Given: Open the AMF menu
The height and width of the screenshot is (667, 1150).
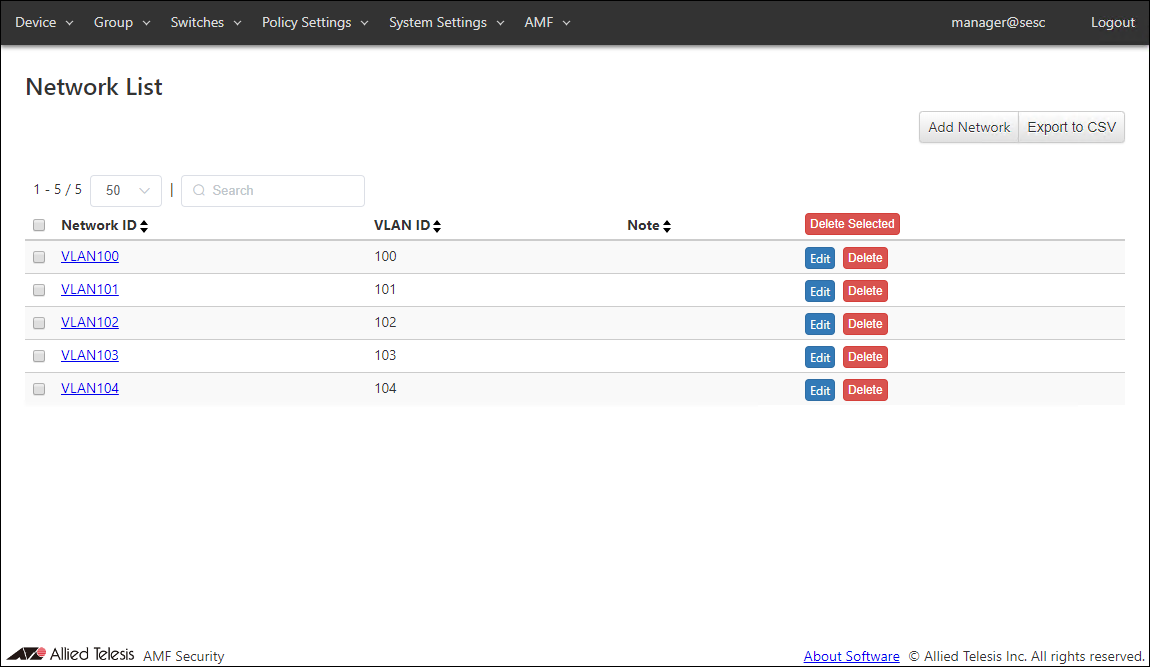Looking at the screenshot, I should coord(547,22).
